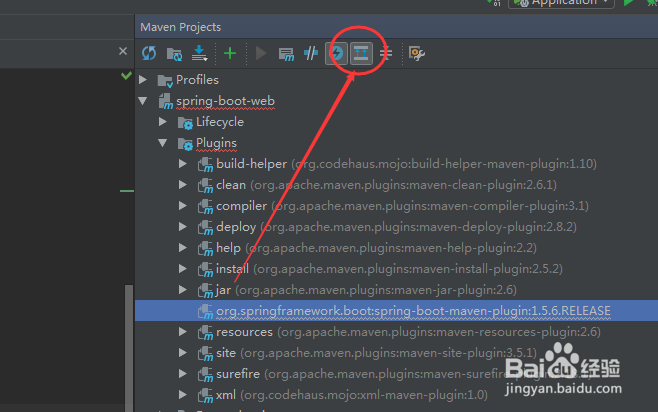Screen dimensions: 658x412
Task: Expand the surefire plugin node
Action: coord(183,373)
